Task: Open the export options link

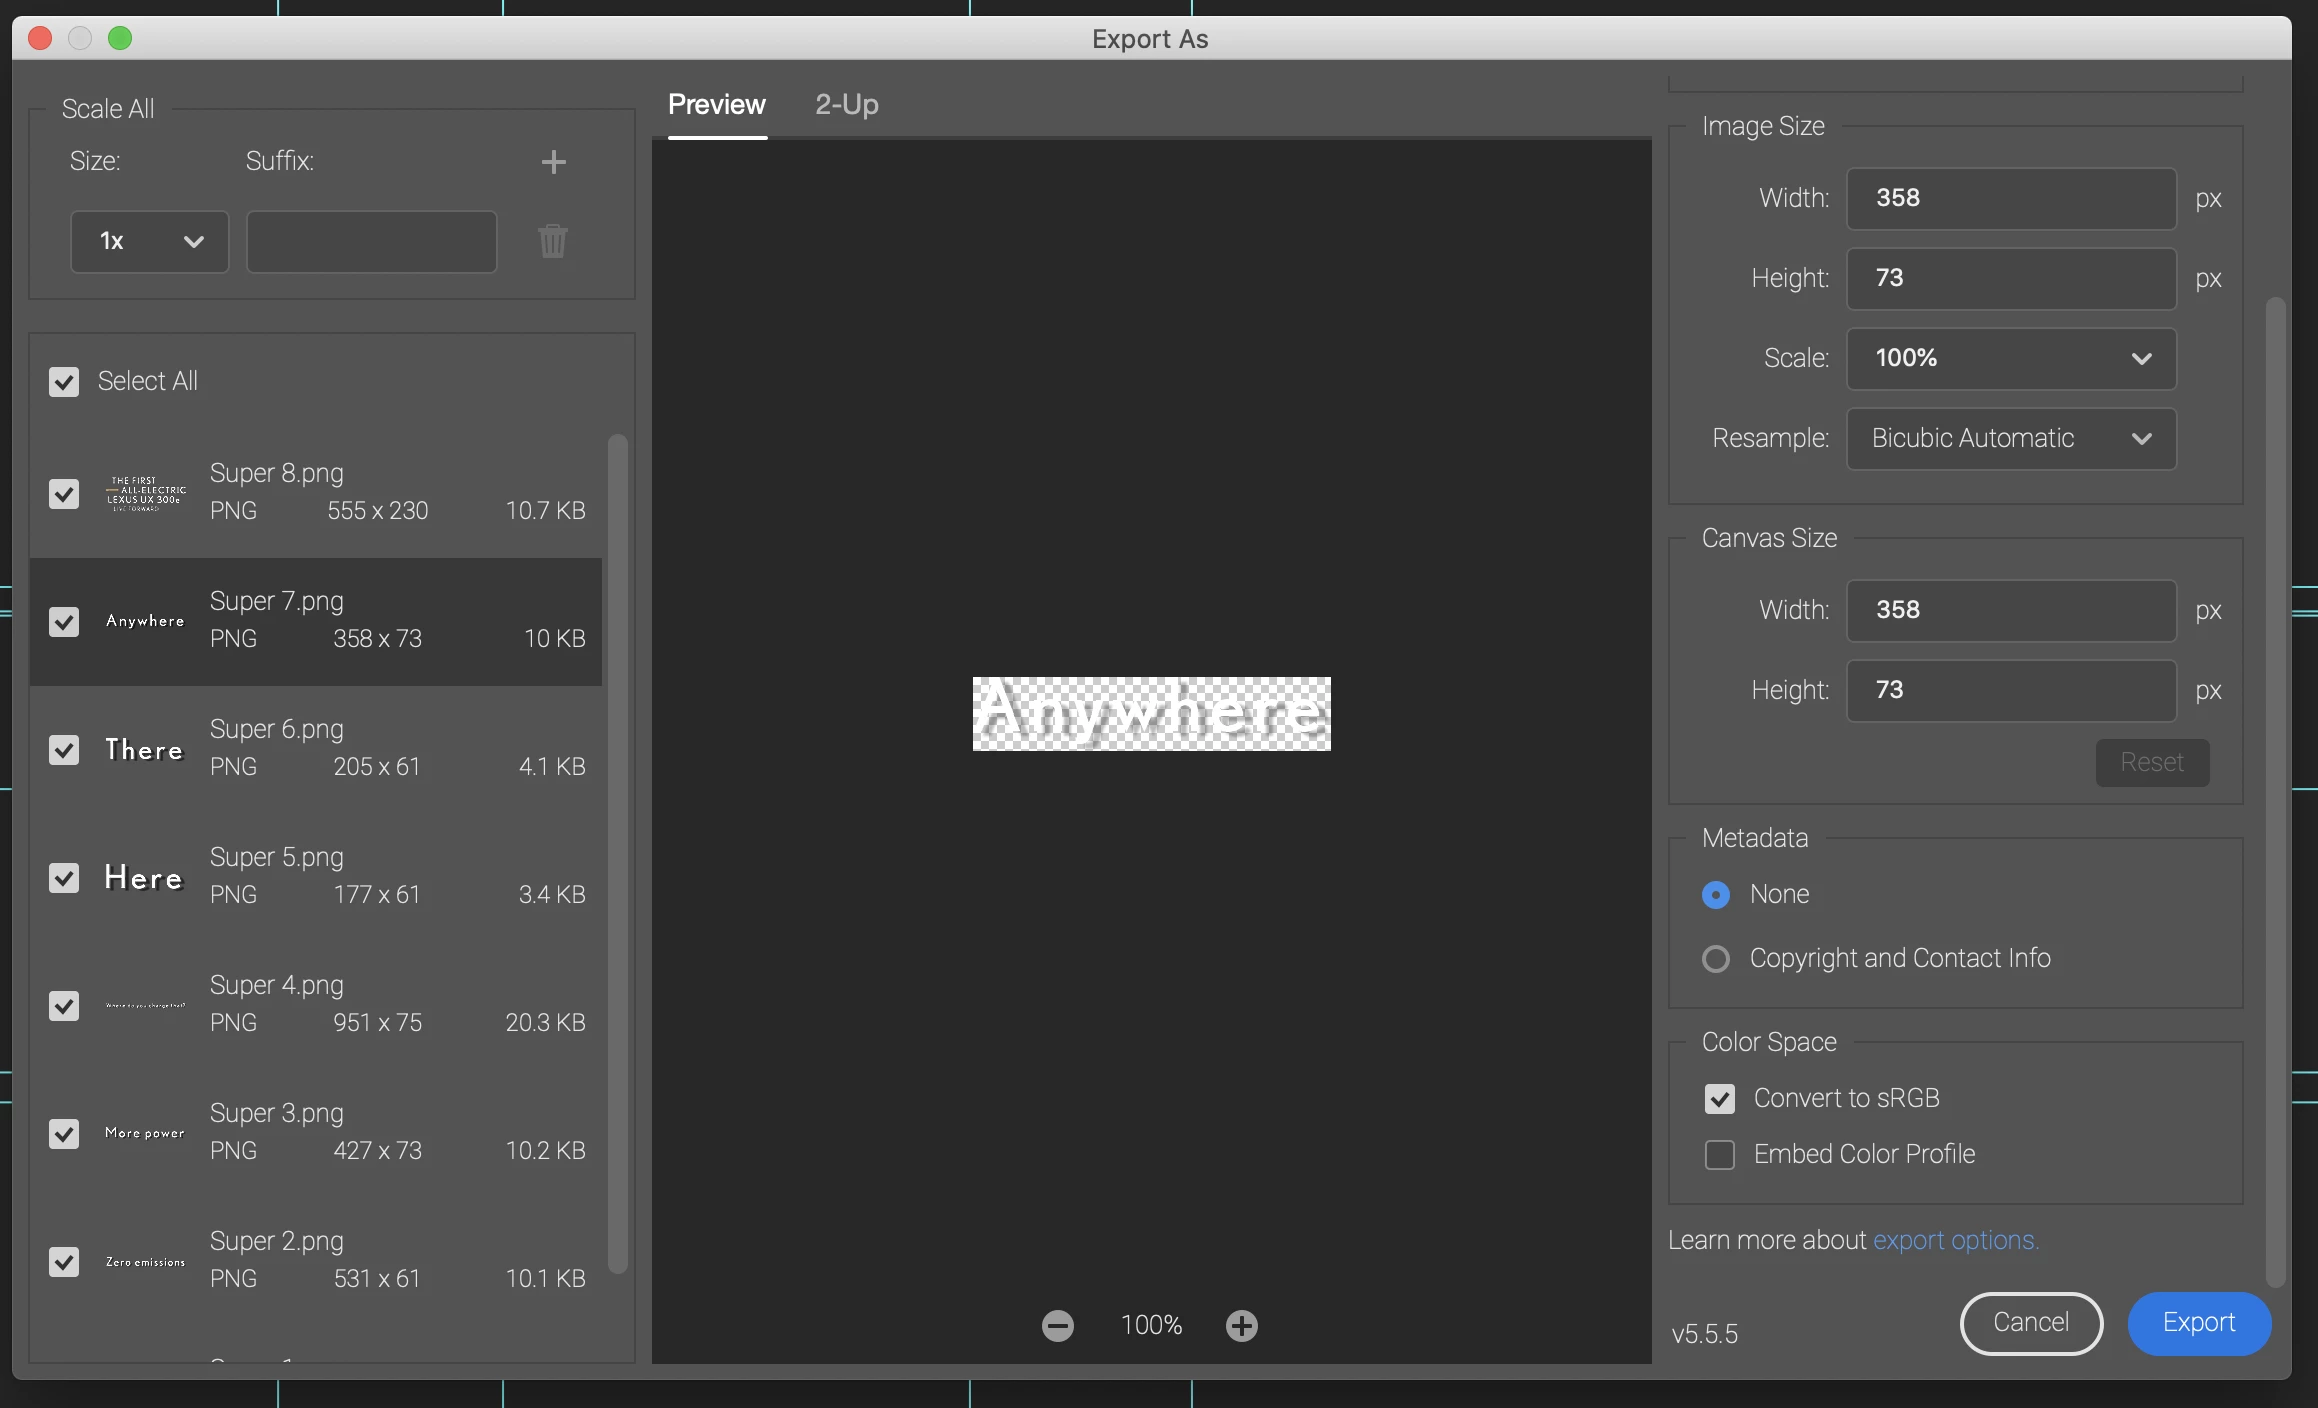Action: point(1954,1241)
